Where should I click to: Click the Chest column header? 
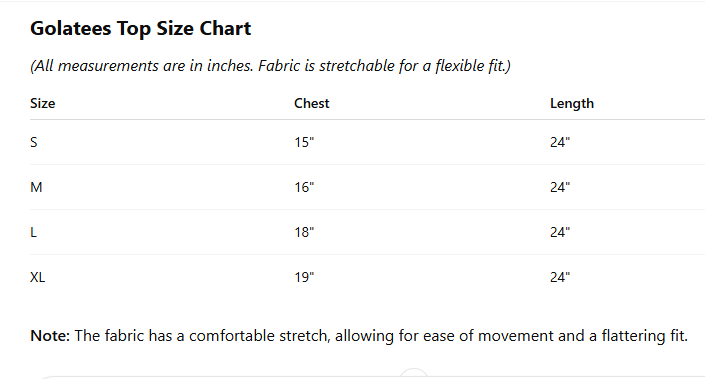(x=312, y=103)
